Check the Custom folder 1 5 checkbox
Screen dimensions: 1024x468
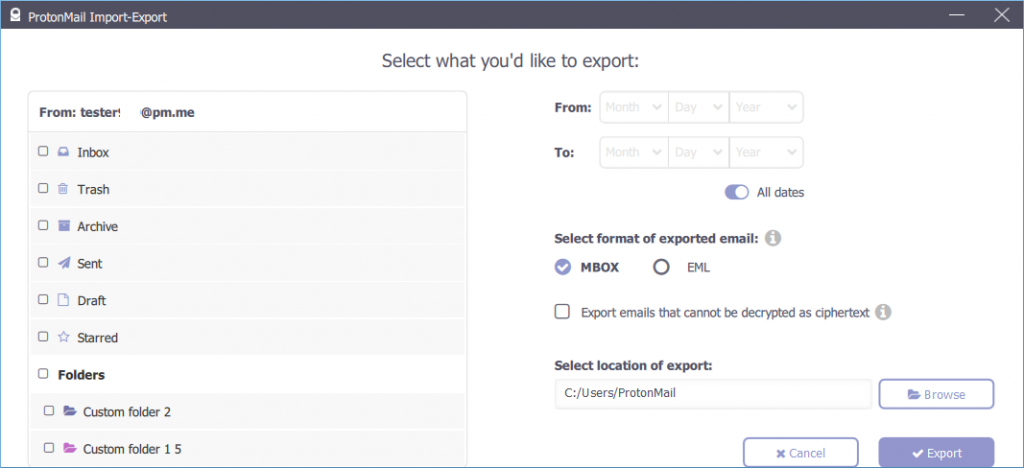click(x=49, y=448)
